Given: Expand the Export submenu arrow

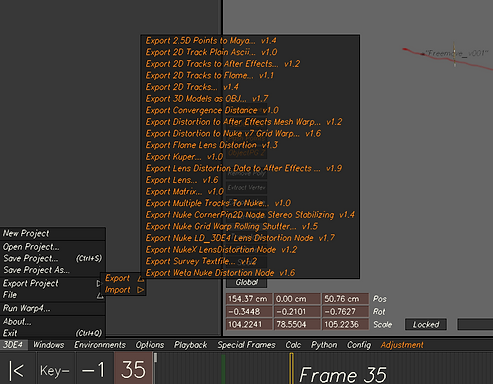Looking at the screenshot, I should [x=141, y=278].
